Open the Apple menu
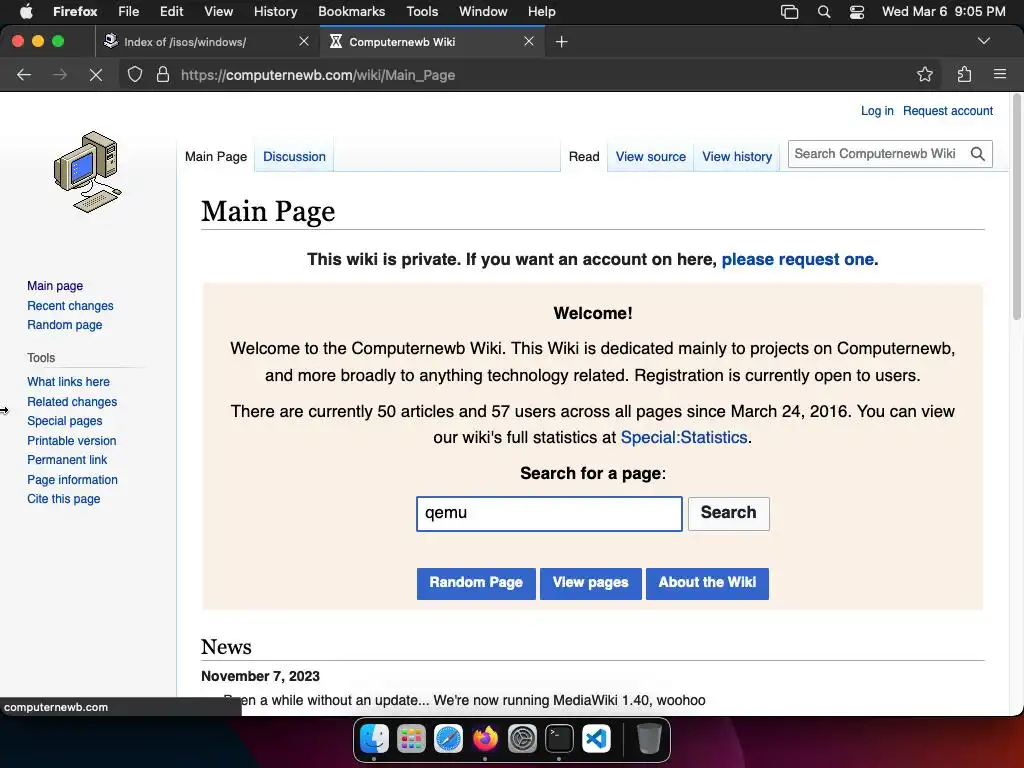This screenshot has width=1024, height=768. coord(26,11)
